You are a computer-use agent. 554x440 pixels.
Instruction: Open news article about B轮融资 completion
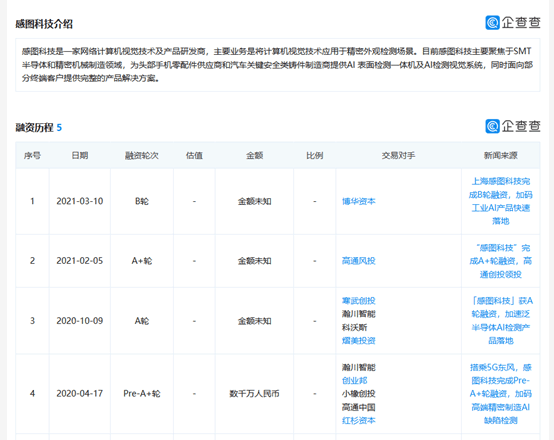[501, 201]
